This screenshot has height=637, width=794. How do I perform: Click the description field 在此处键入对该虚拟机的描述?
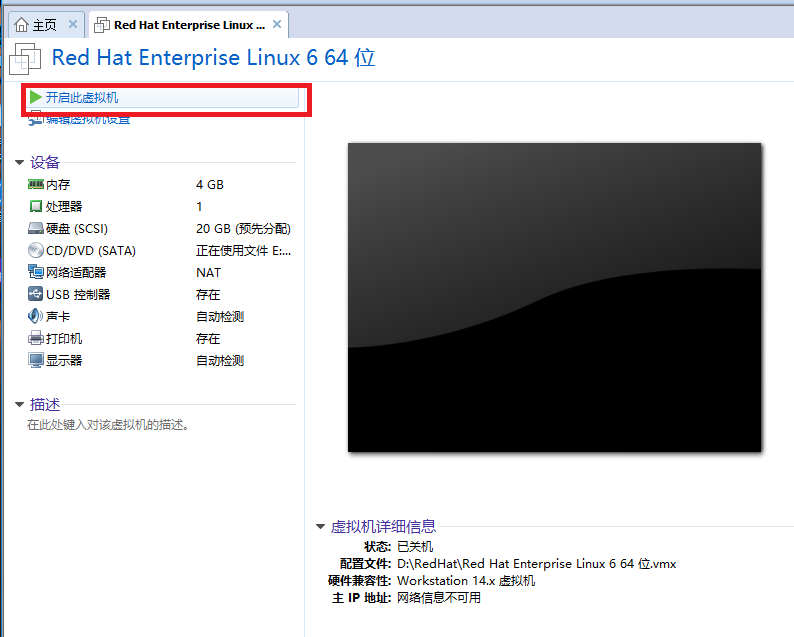click(108, 425)
